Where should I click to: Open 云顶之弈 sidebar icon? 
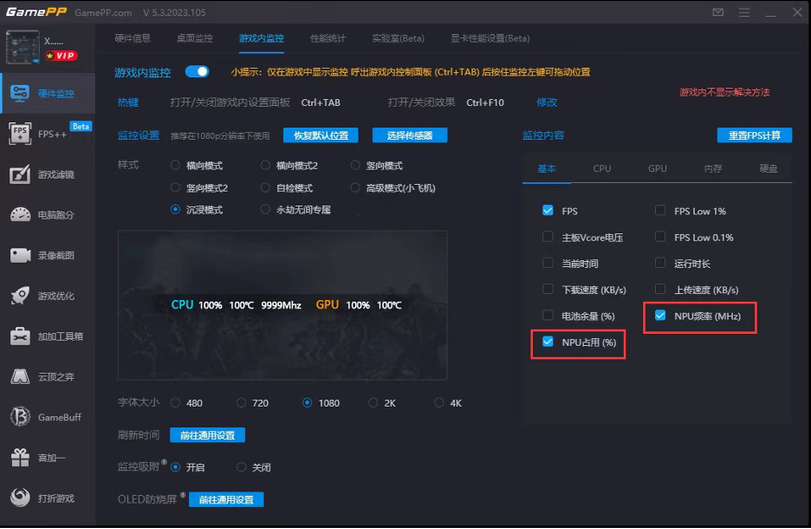pos(20,376)
